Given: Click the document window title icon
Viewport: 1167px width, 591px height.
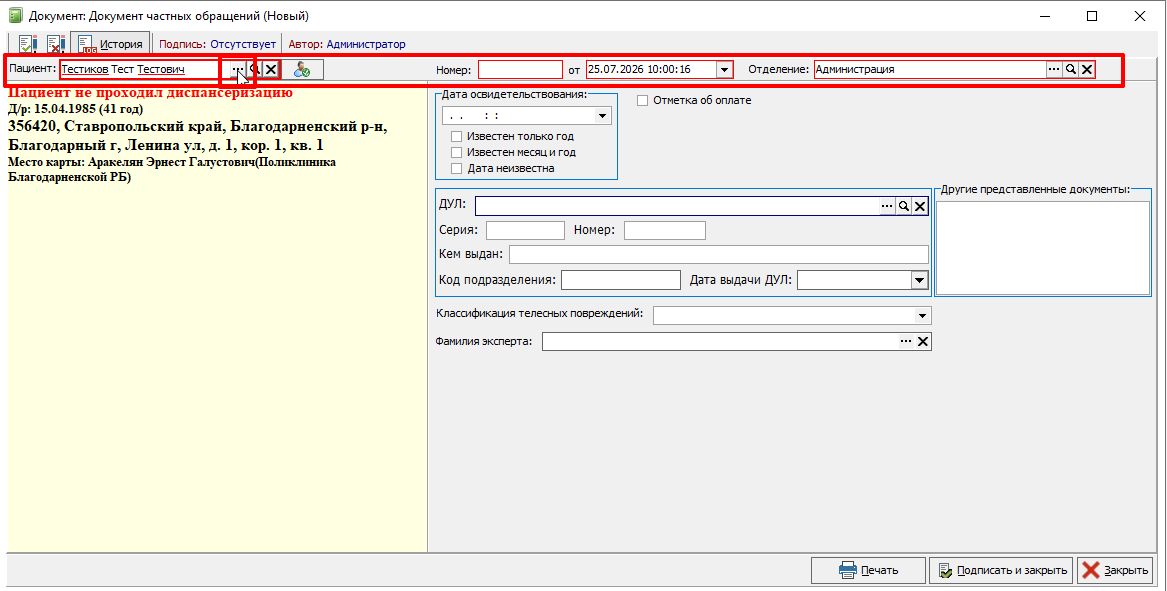Looking at the screenshot, I should (15, 16).
